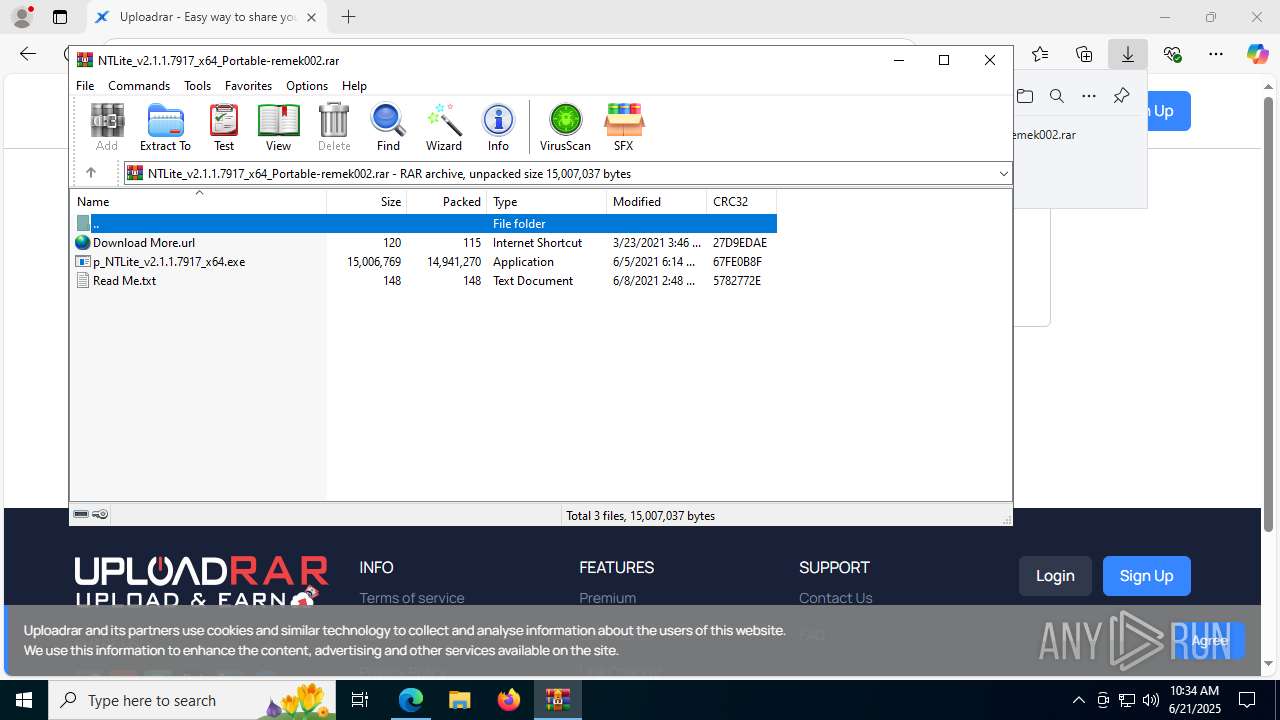Launch the Wizard tool

pyautogui.click(x=444, y=127)
